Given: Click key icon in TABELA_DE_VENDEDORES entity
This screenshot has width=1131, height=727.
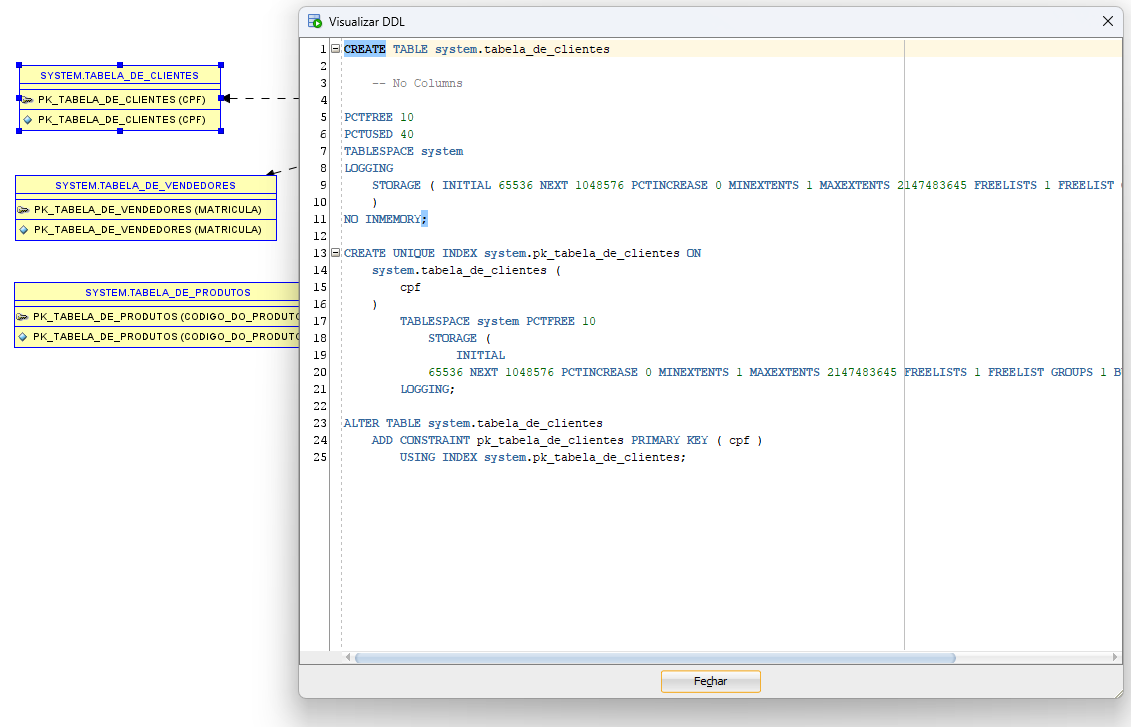Looking at the screenshot, I should (x=24, y=210).
